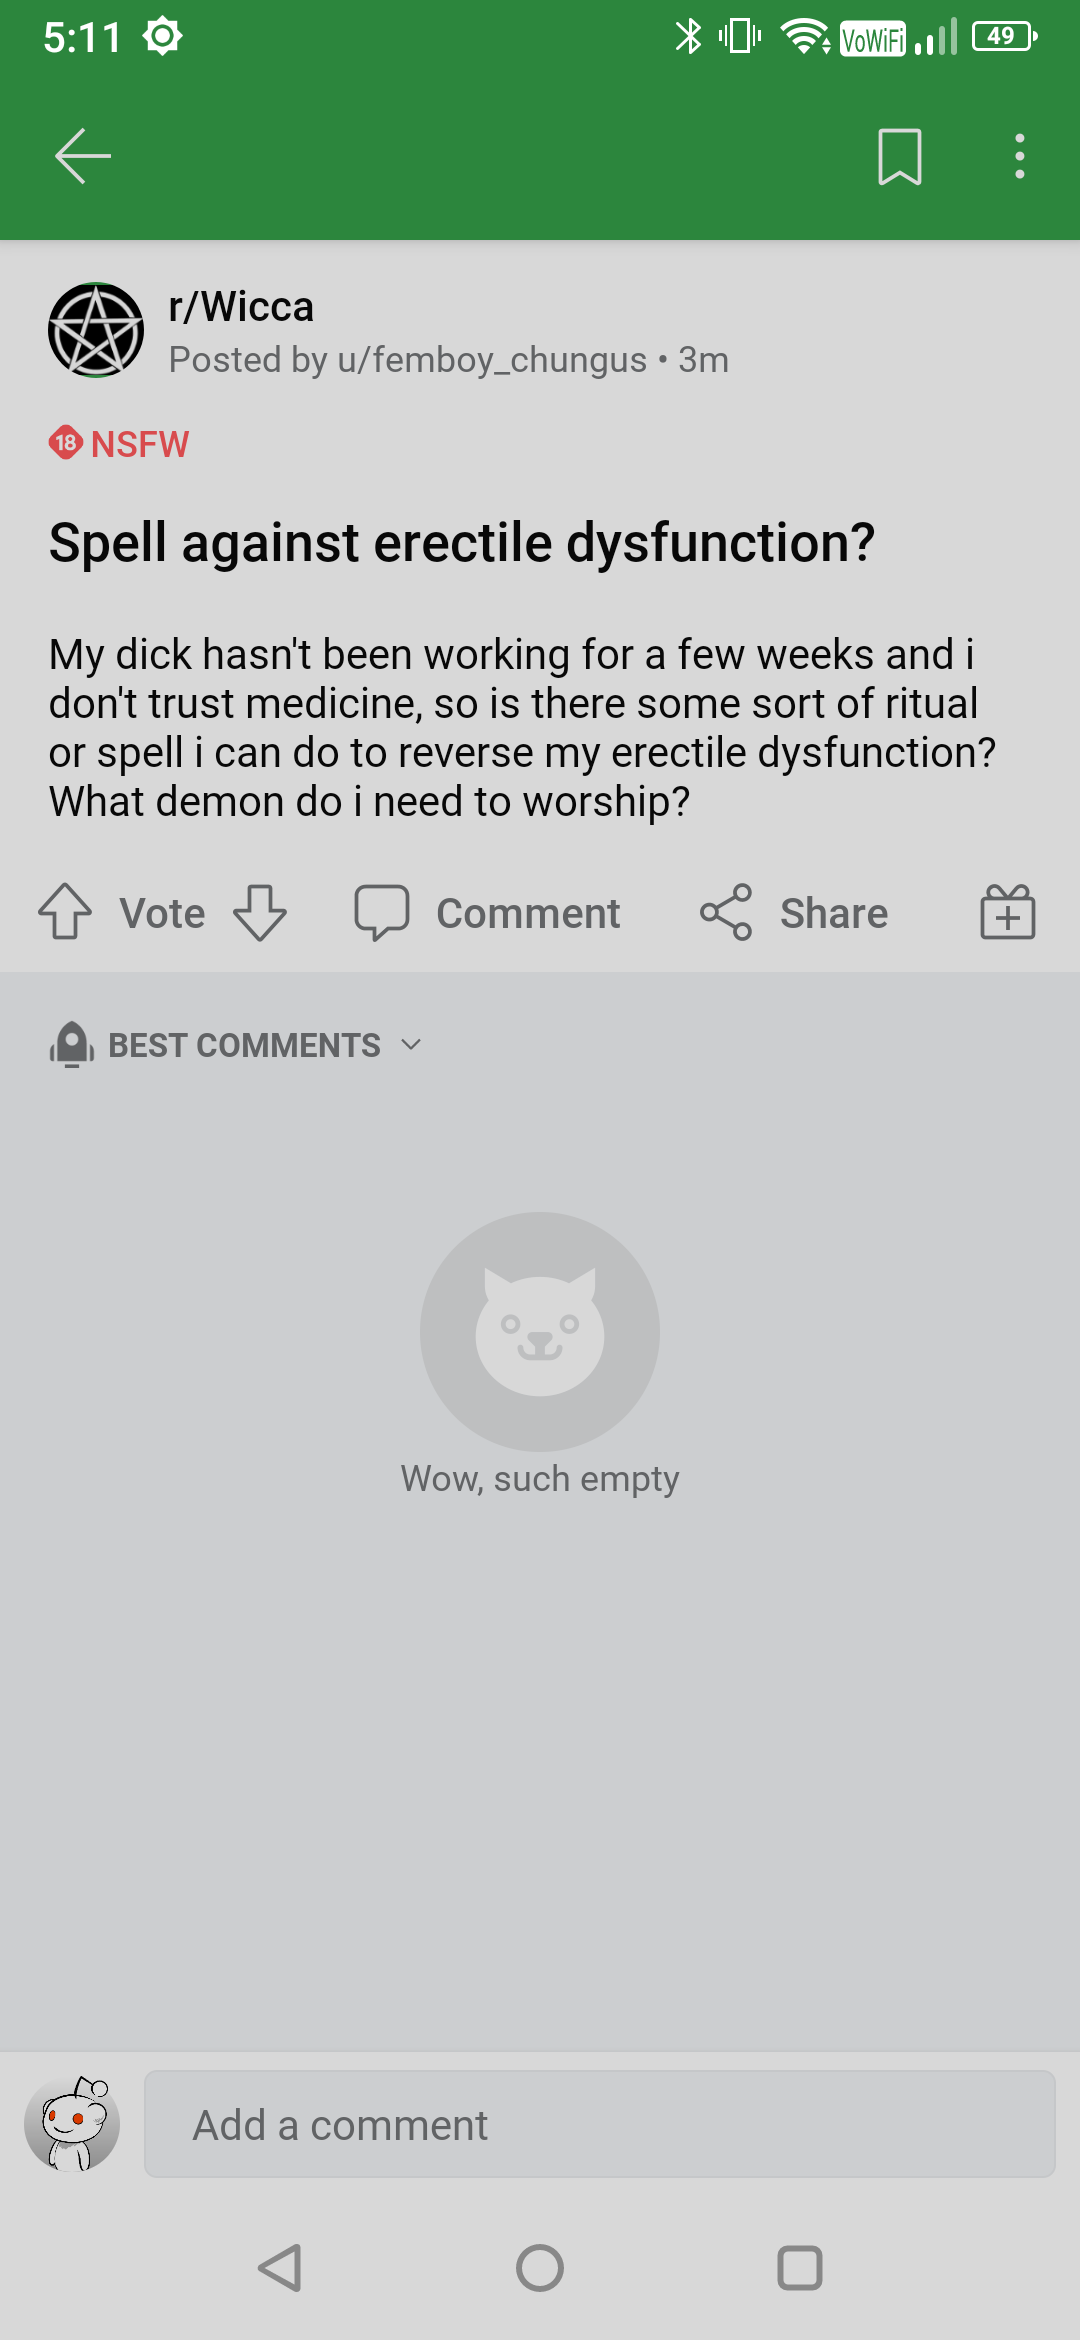Viewport: 1080px width, 2340px height.
Task: Open the three-dot overflow menu
Action: click(1019, 156)
